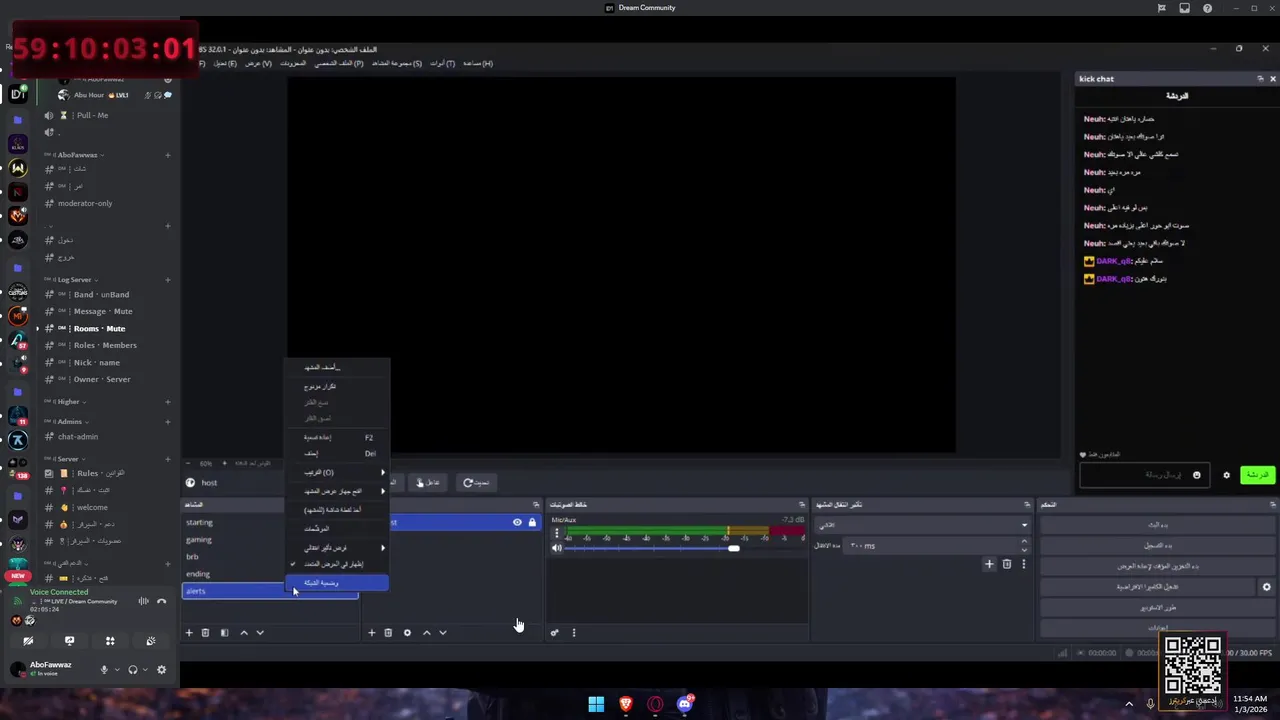Start recording button in Controls panel
This screenshot has height=720, width=1280.
1157,545
